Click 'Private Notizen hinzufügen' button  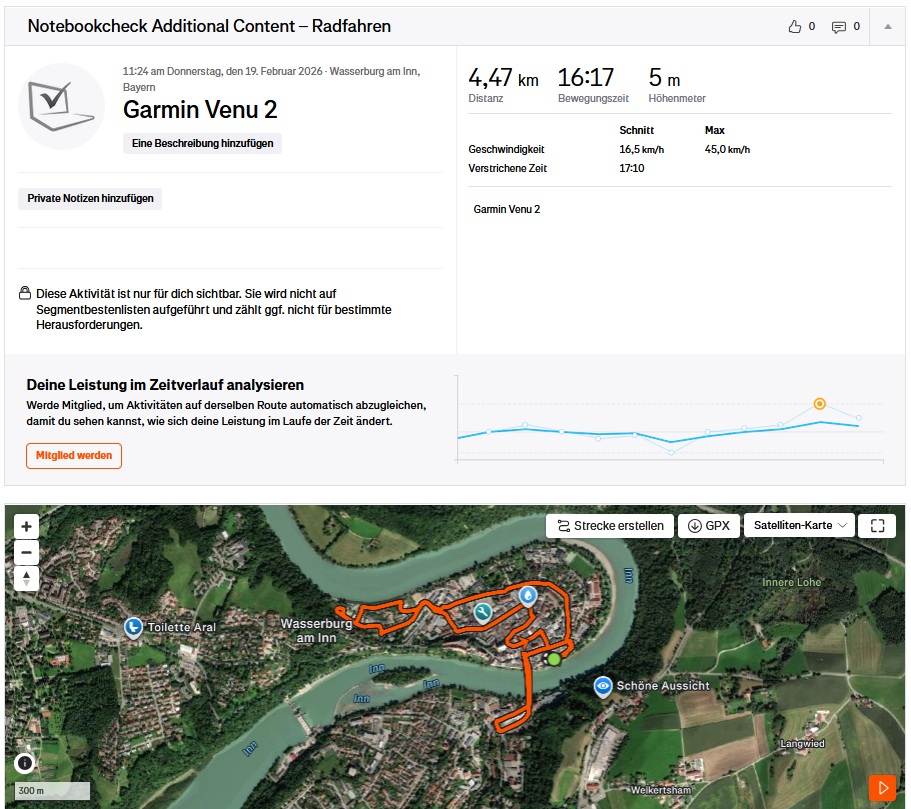[x=90, y=198]
